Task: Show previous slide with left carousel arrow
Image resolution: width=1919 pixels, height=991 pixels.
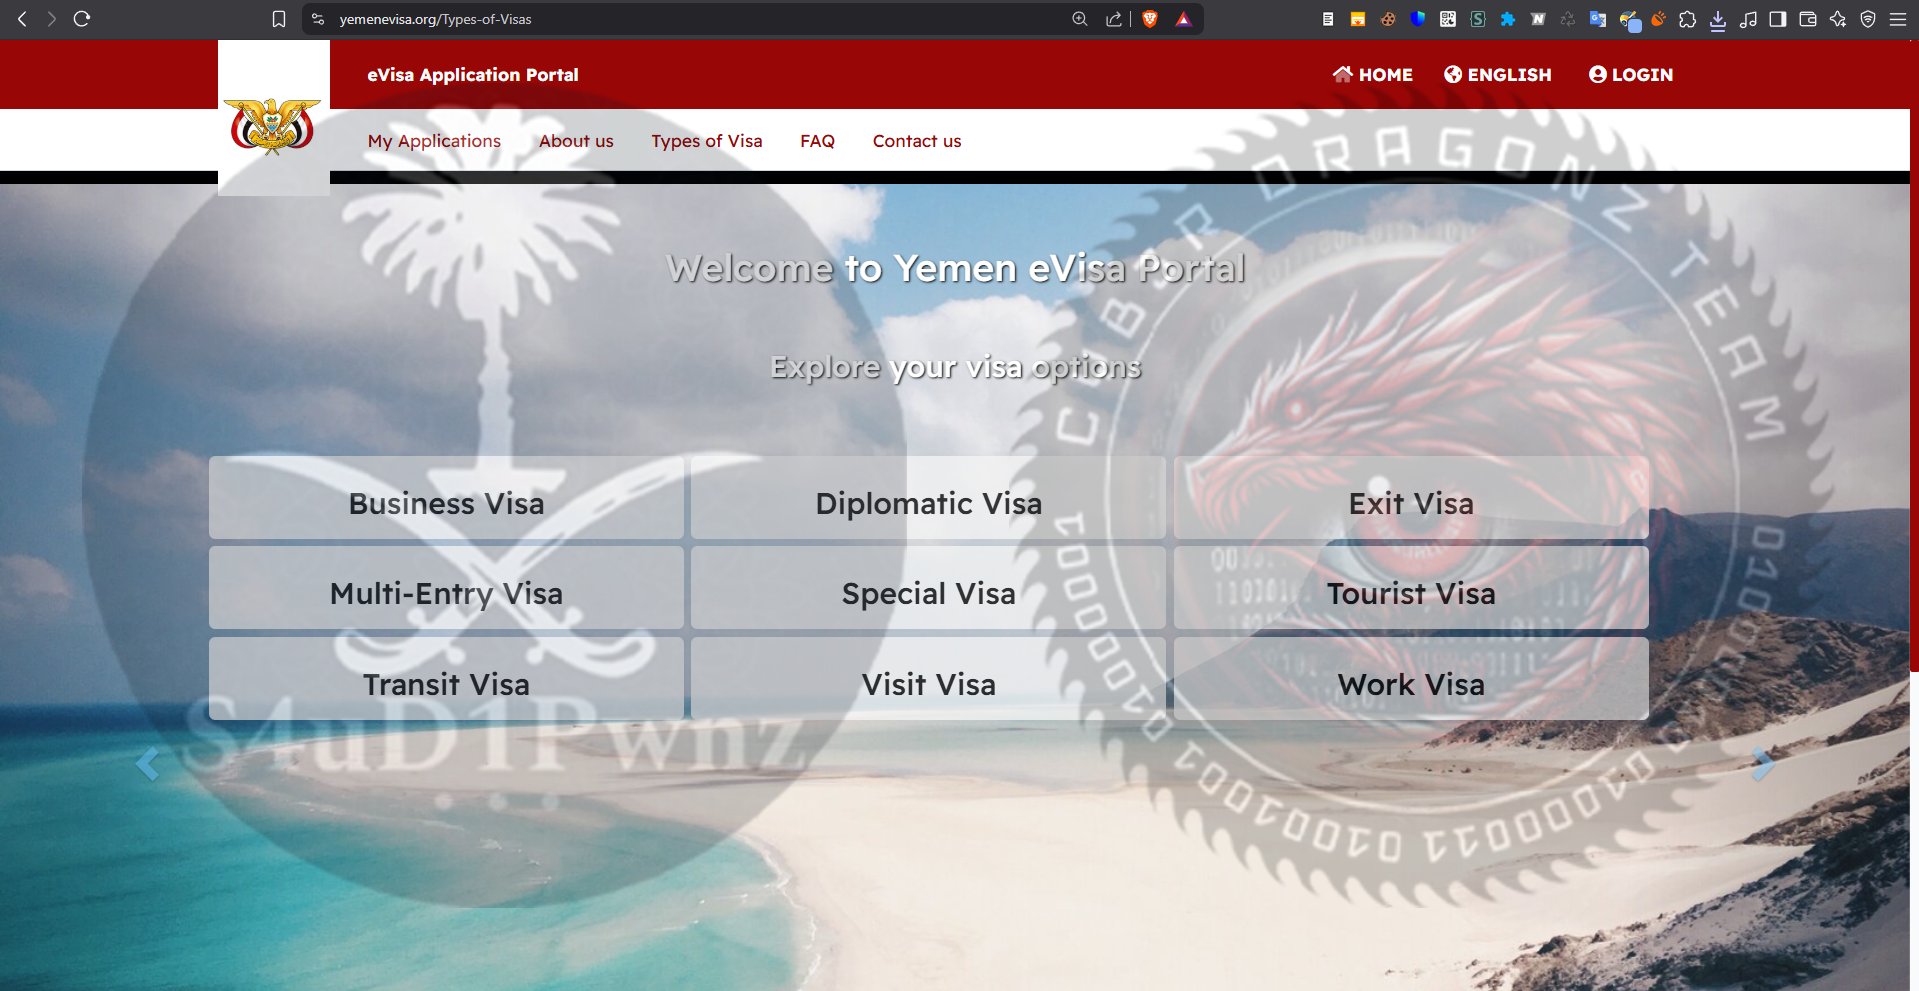Action: click(x=147, y=764)
